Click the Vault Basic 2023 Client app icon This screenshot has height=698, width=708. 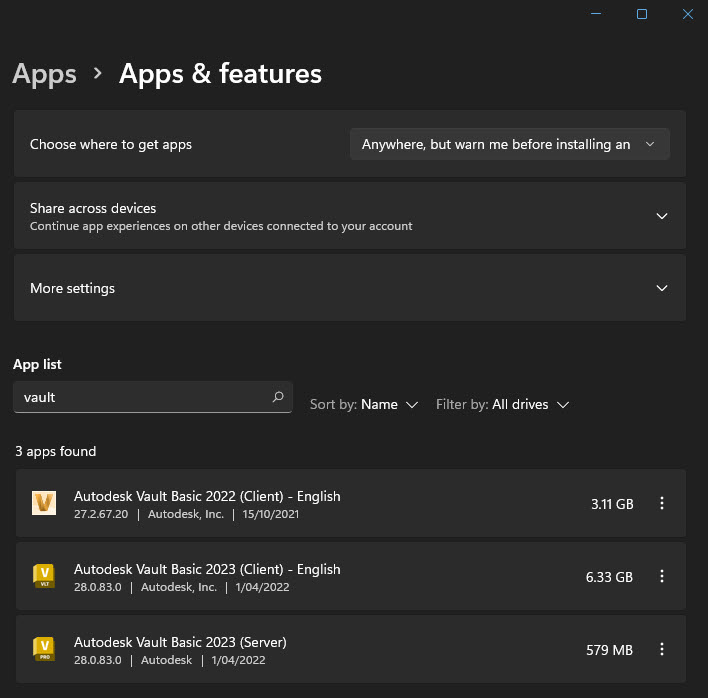[44, 576]
